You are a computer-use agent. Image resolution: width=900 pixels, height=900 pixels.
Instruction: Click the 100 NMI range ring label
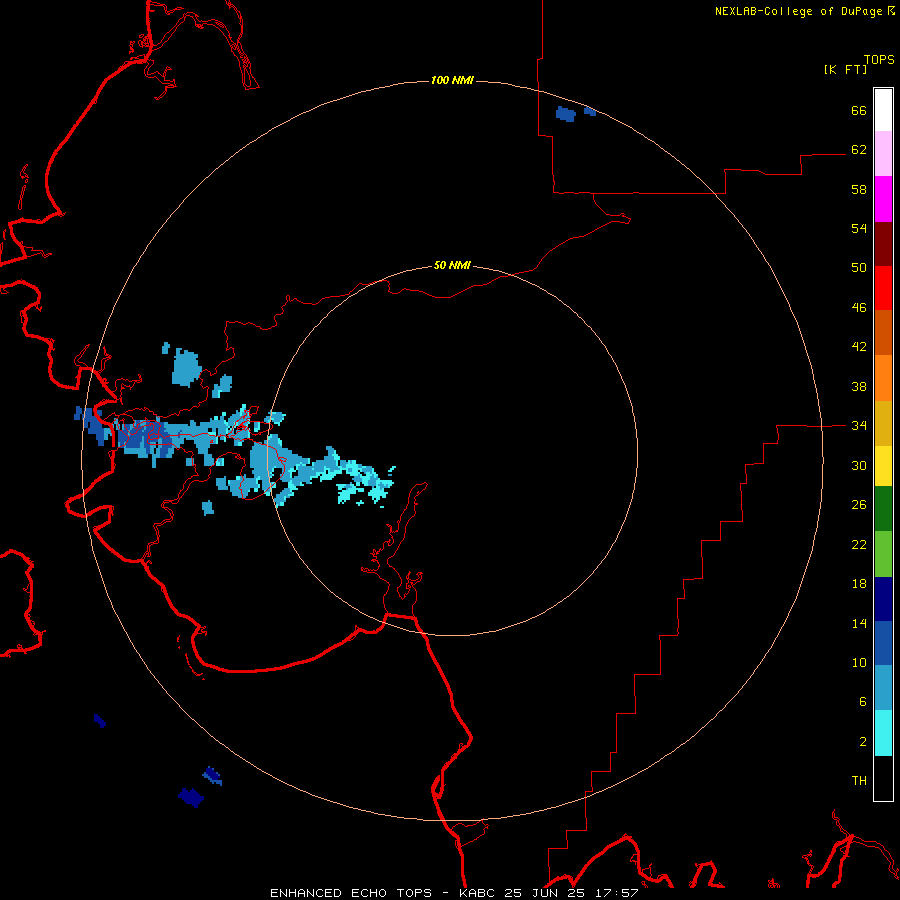click(452, 80)
